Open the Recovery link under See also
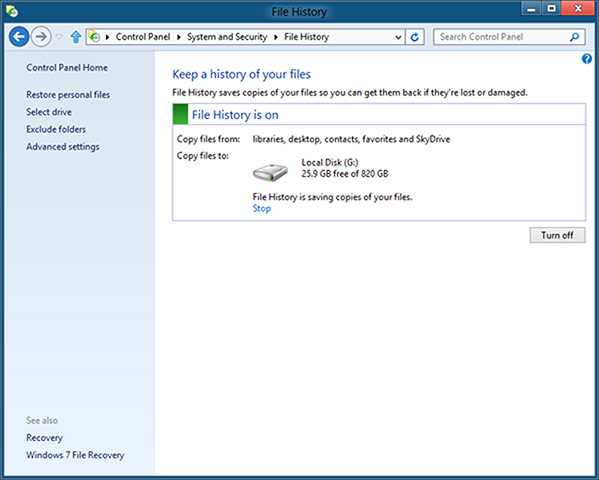This screenshot has height=480, width=599. (x=44, y=438)
